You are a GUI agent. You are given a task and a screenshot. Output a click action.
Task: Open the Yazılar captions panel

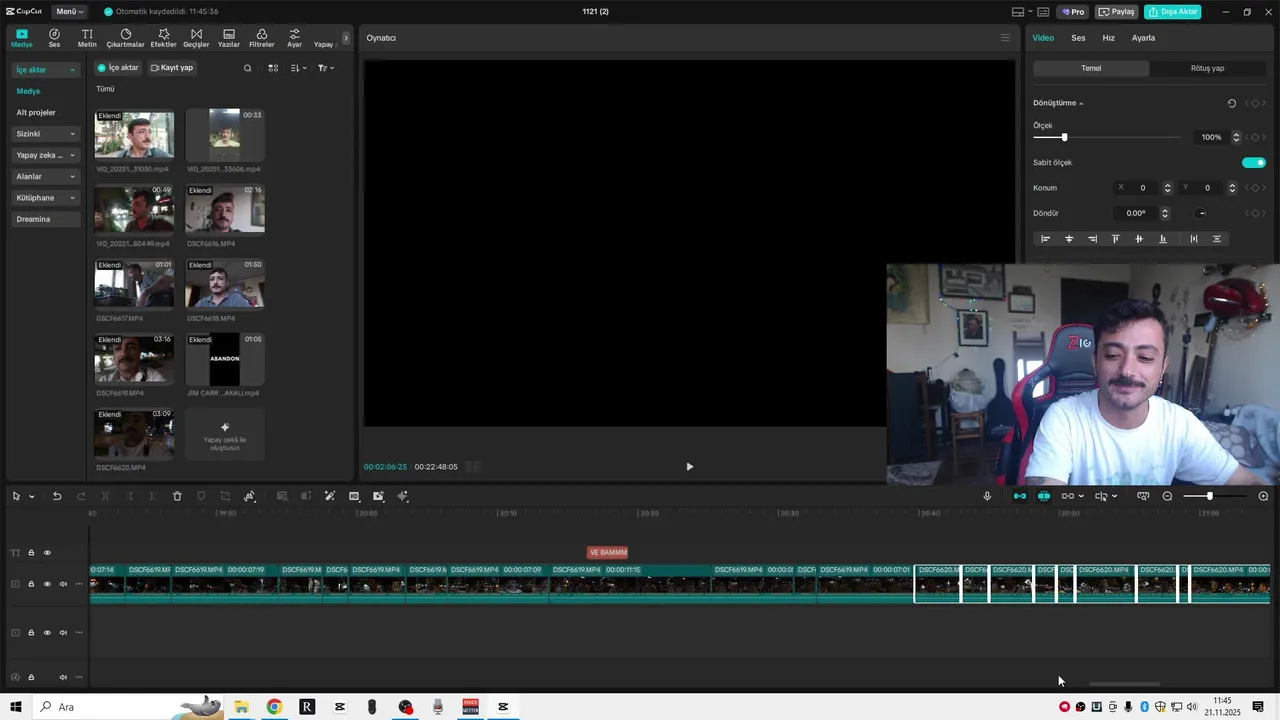(229, 38)
